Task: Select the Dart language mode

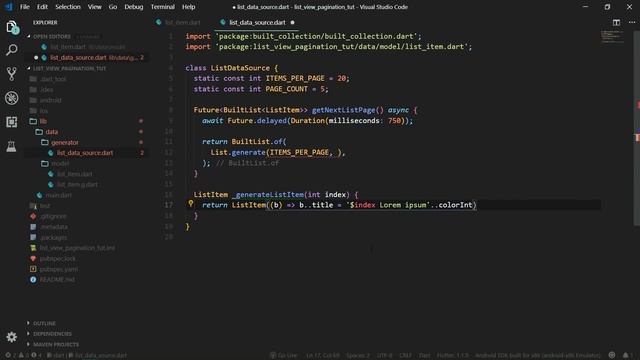Action: point(424,355)
